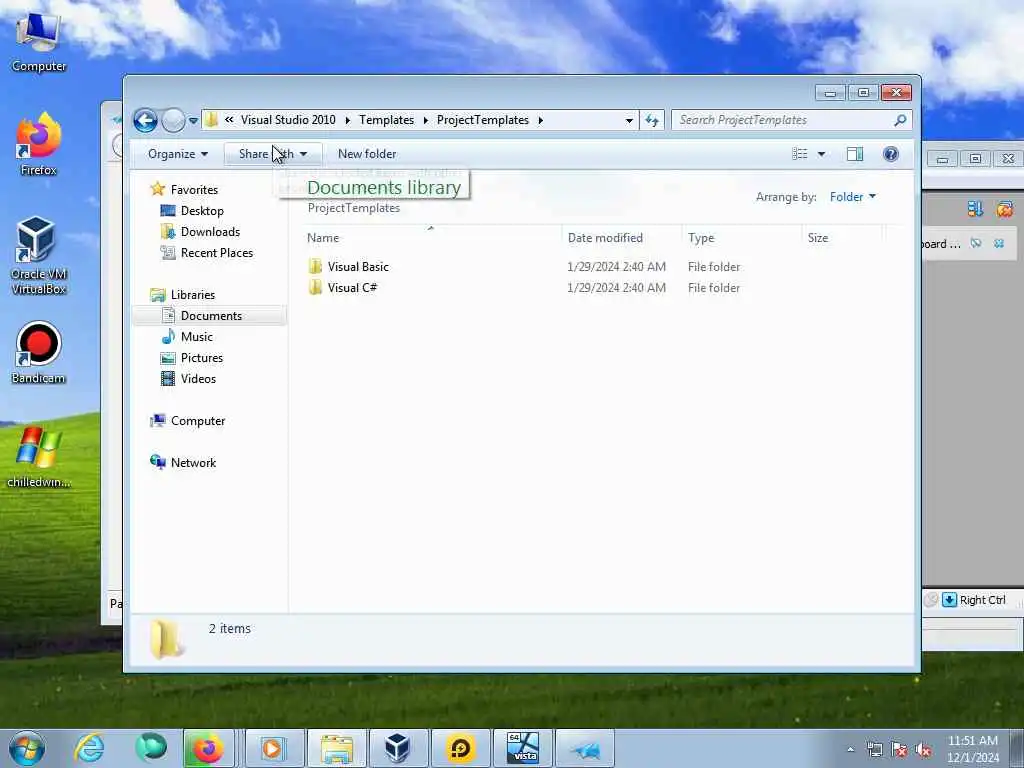Open Recent Places in navigation pane

(x=217, y=253)
